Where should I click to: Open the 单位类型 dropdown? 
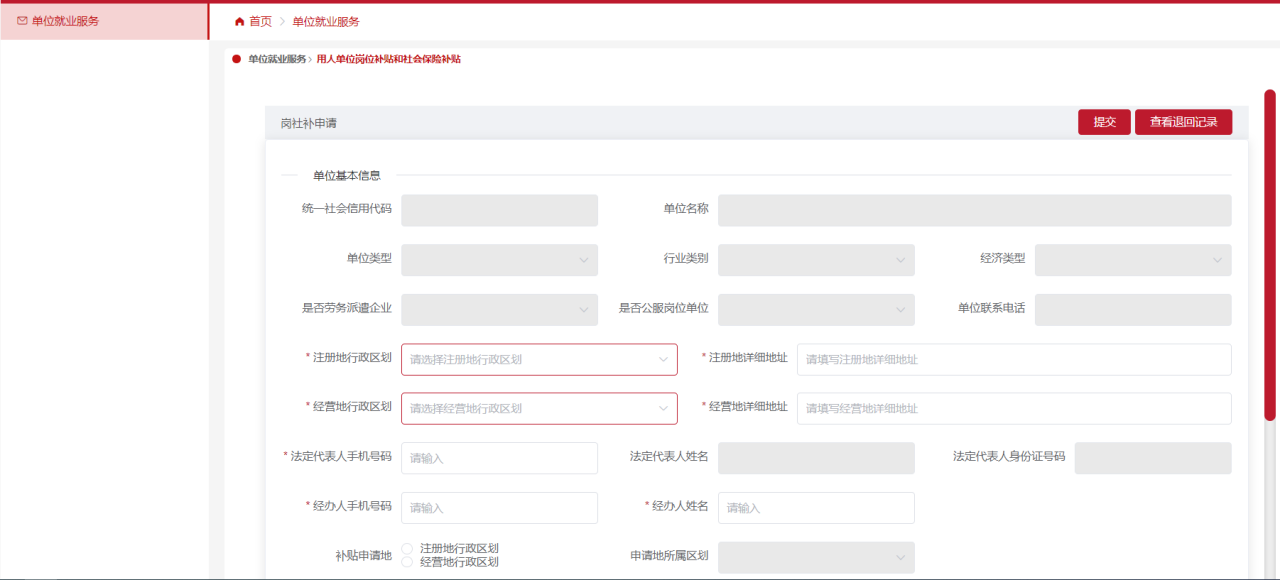(499, 260)
